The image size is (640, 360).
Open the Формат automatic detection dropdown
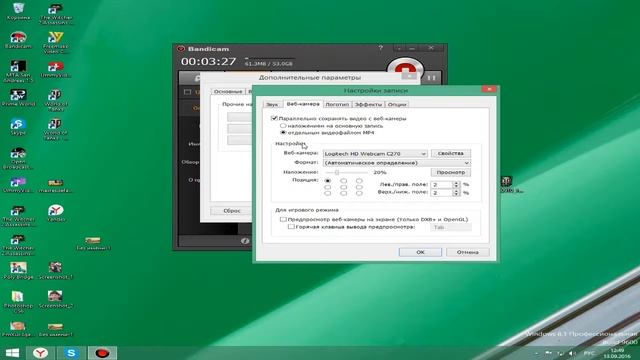point(396,163)
